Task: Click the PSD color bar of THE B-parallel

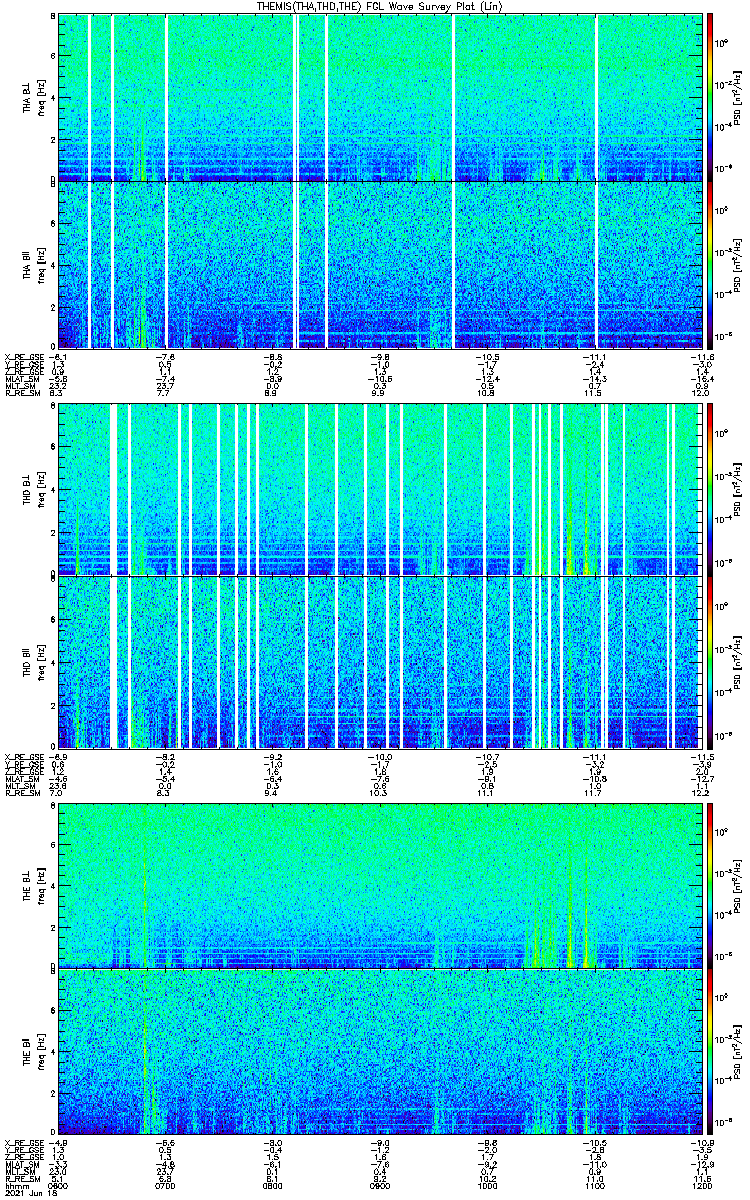Action: pyautogui.click(x=710, y=1050)
